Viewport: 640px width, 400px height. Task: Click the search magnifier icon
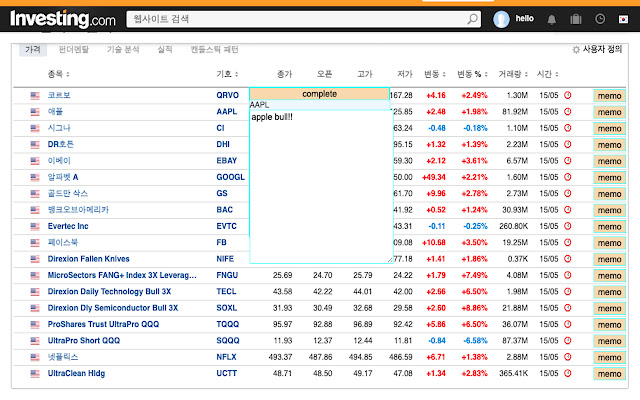(472, 19)
